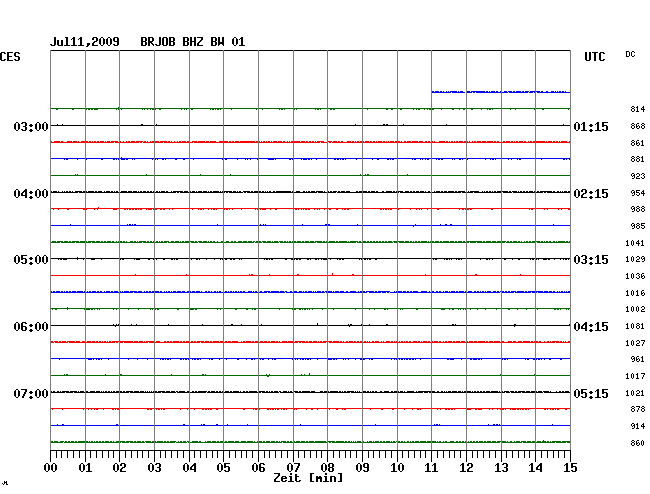Viewport: 650px width, 494px height.
Task: Select the station label BRJOB BHZ BW 01
Action: pos(192,42)
